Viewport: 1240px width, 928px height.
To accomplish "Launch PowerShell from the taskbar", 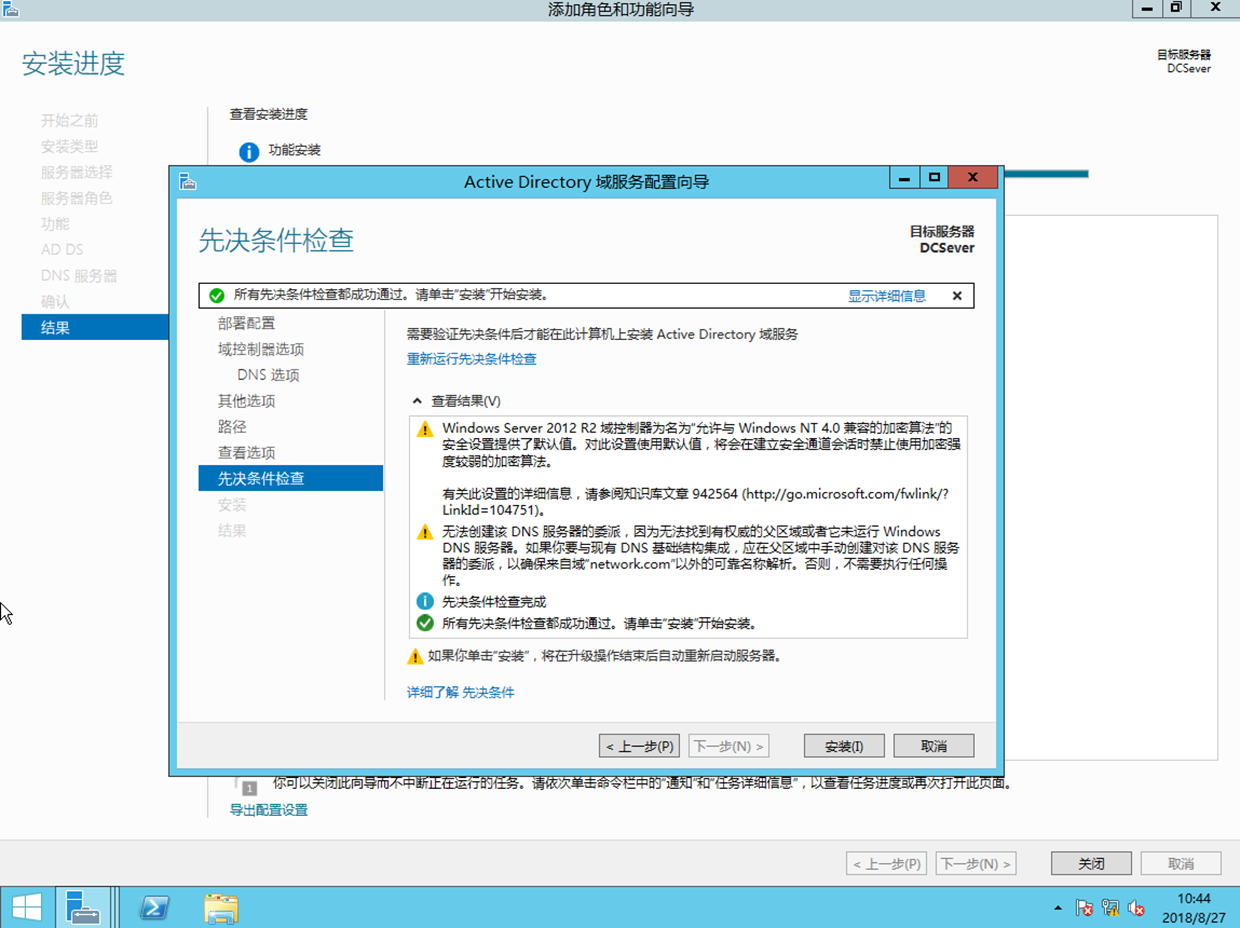I will (x=154, y=908).
